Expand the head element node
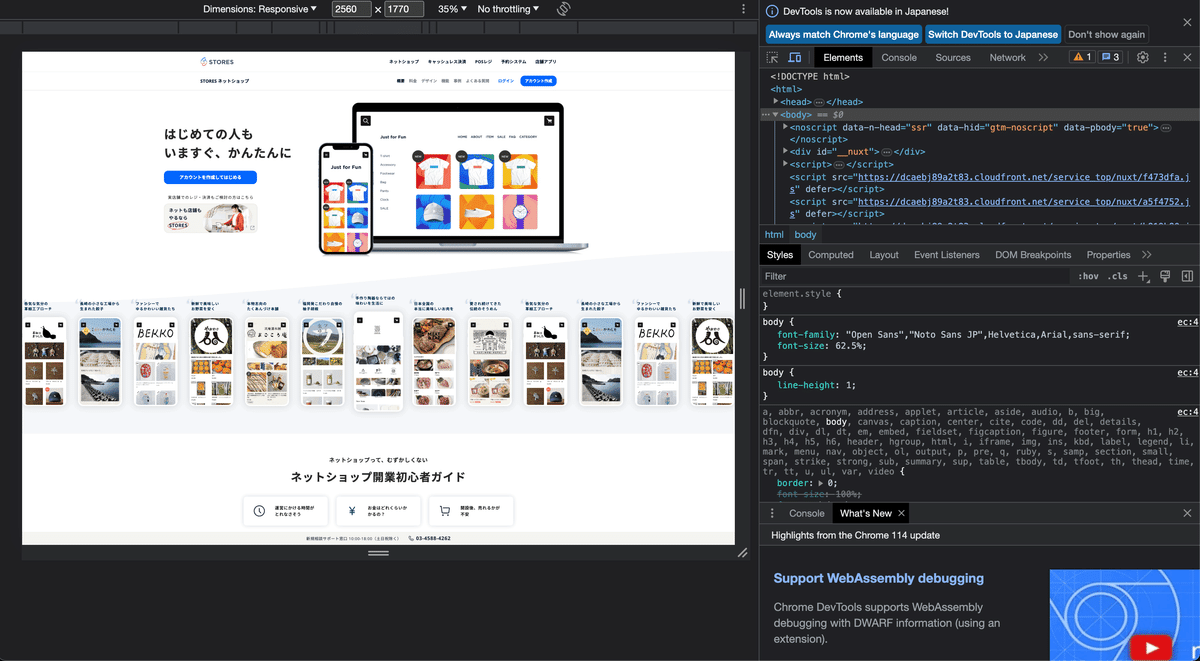This screenshot has height=661, width=1200. coord(777,102)
